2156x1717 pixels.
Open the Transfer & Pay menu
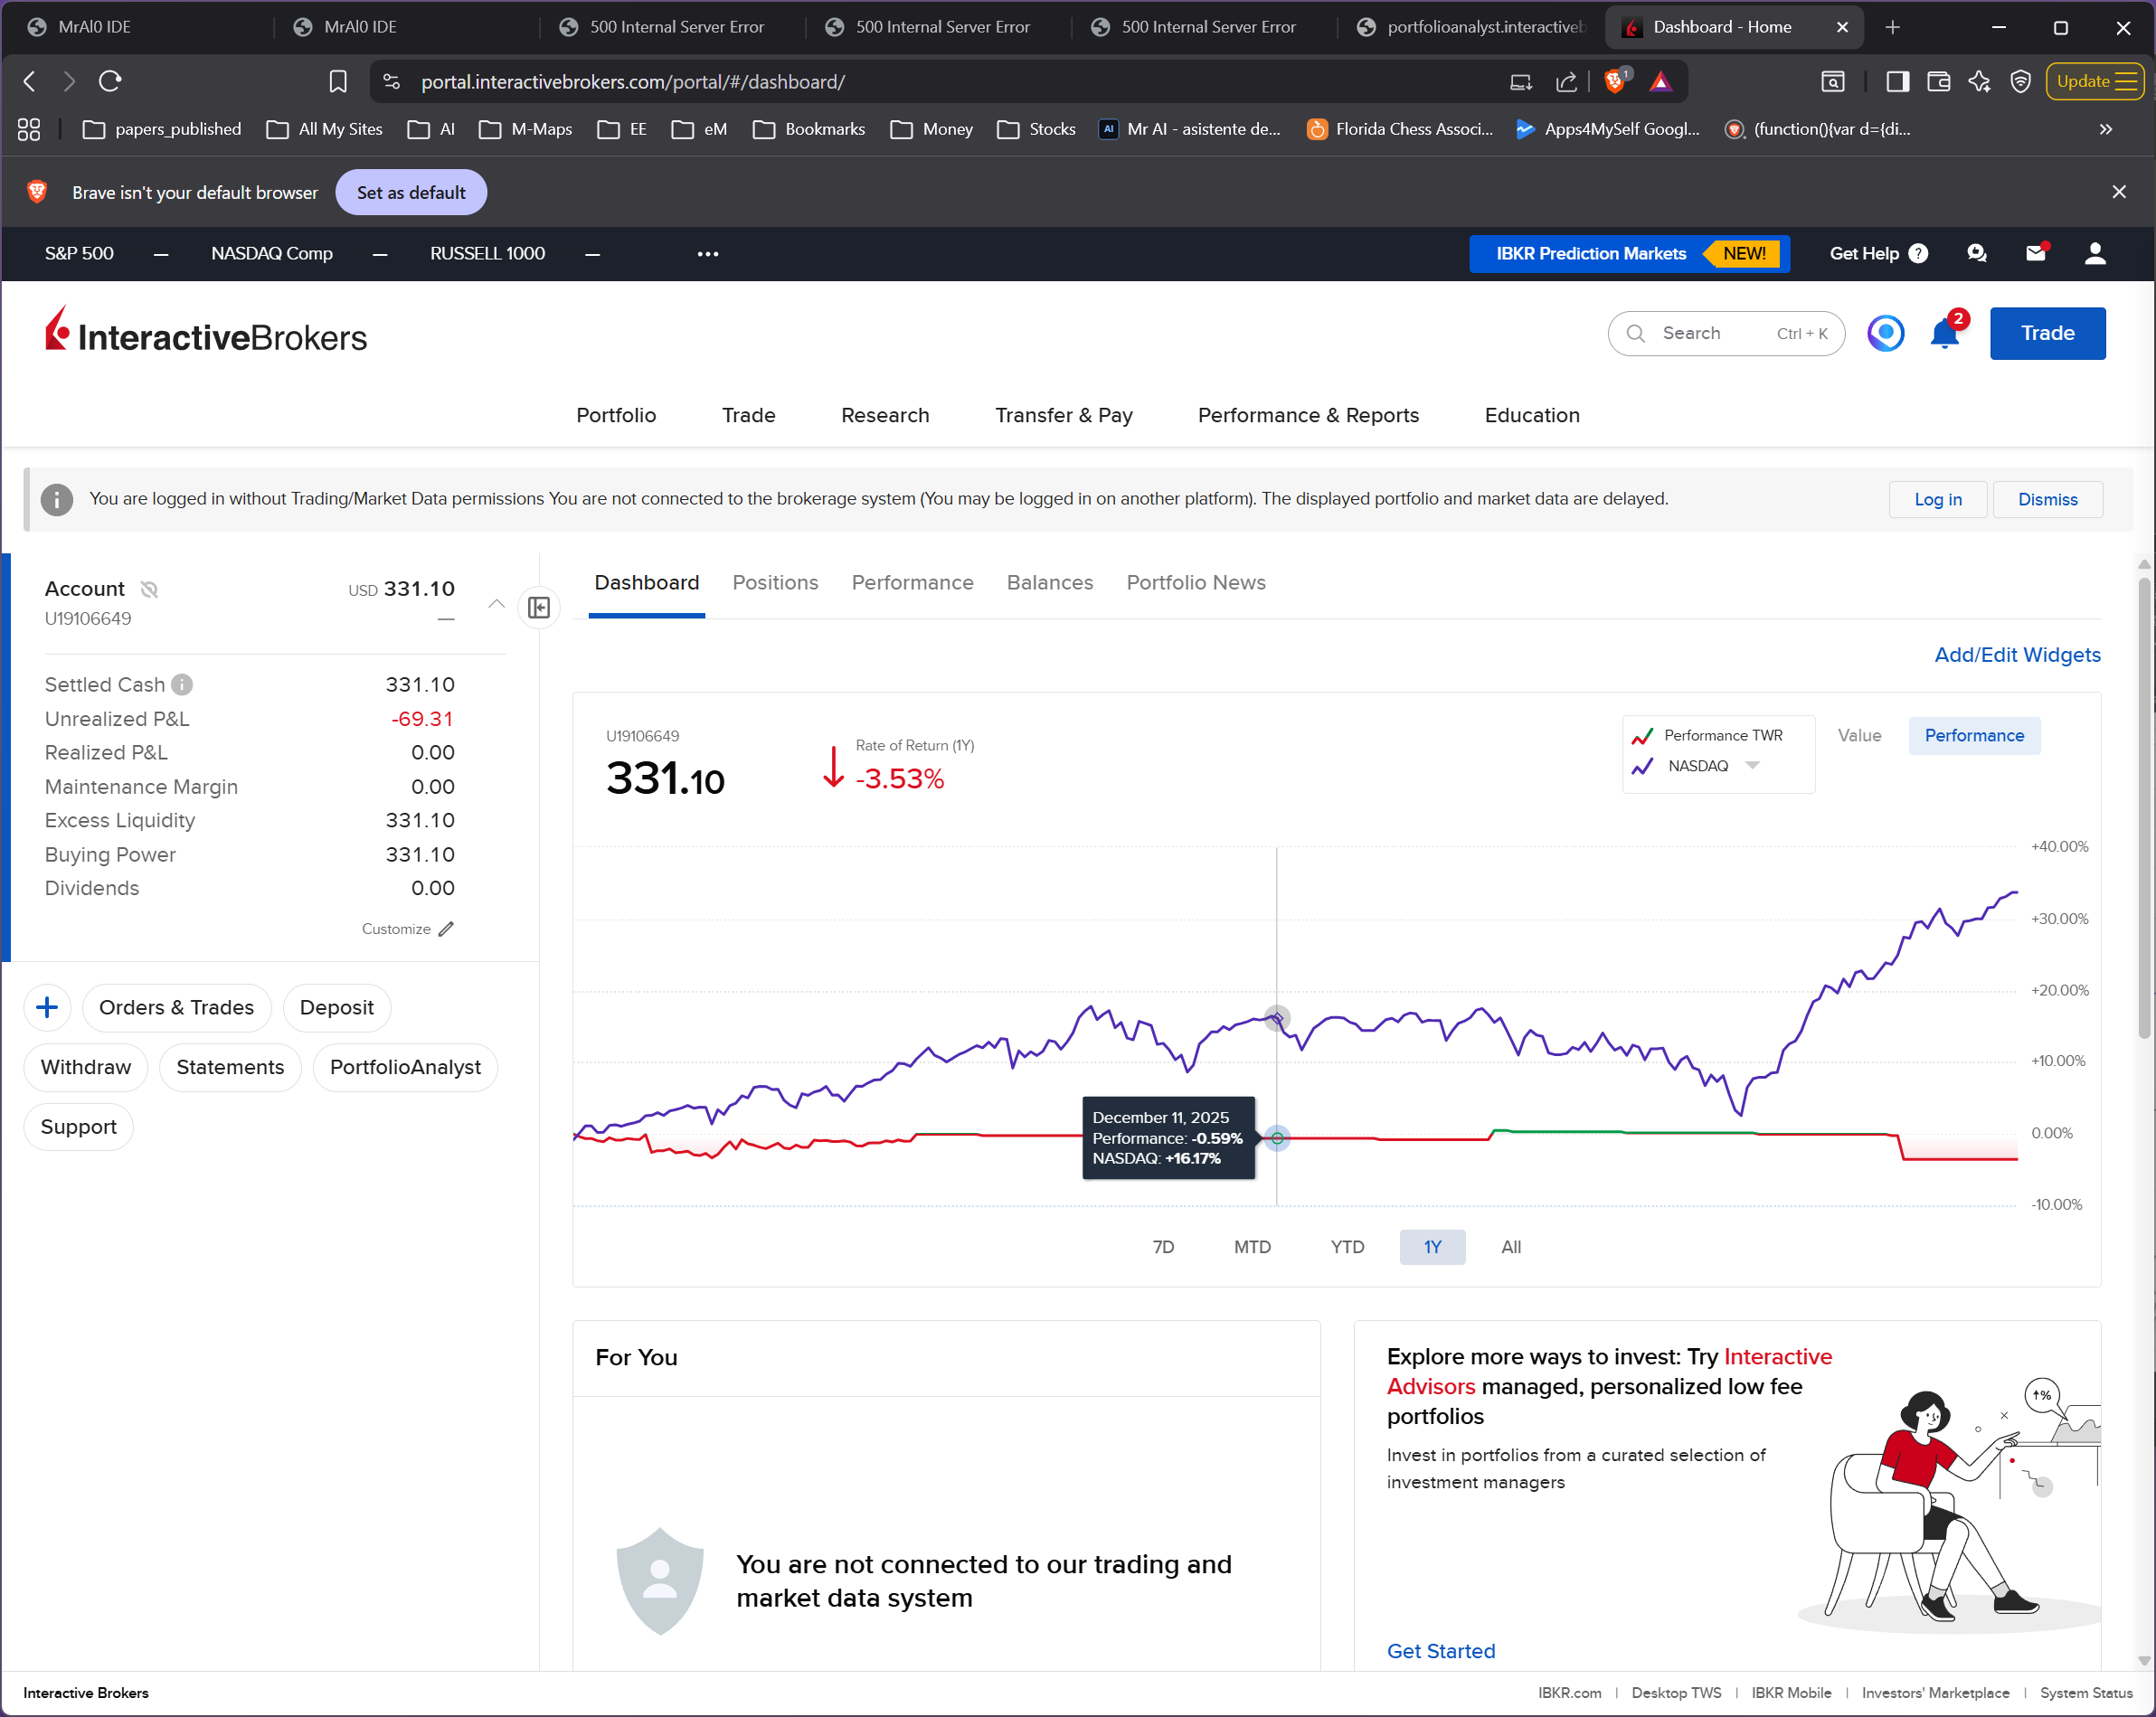1064,415
